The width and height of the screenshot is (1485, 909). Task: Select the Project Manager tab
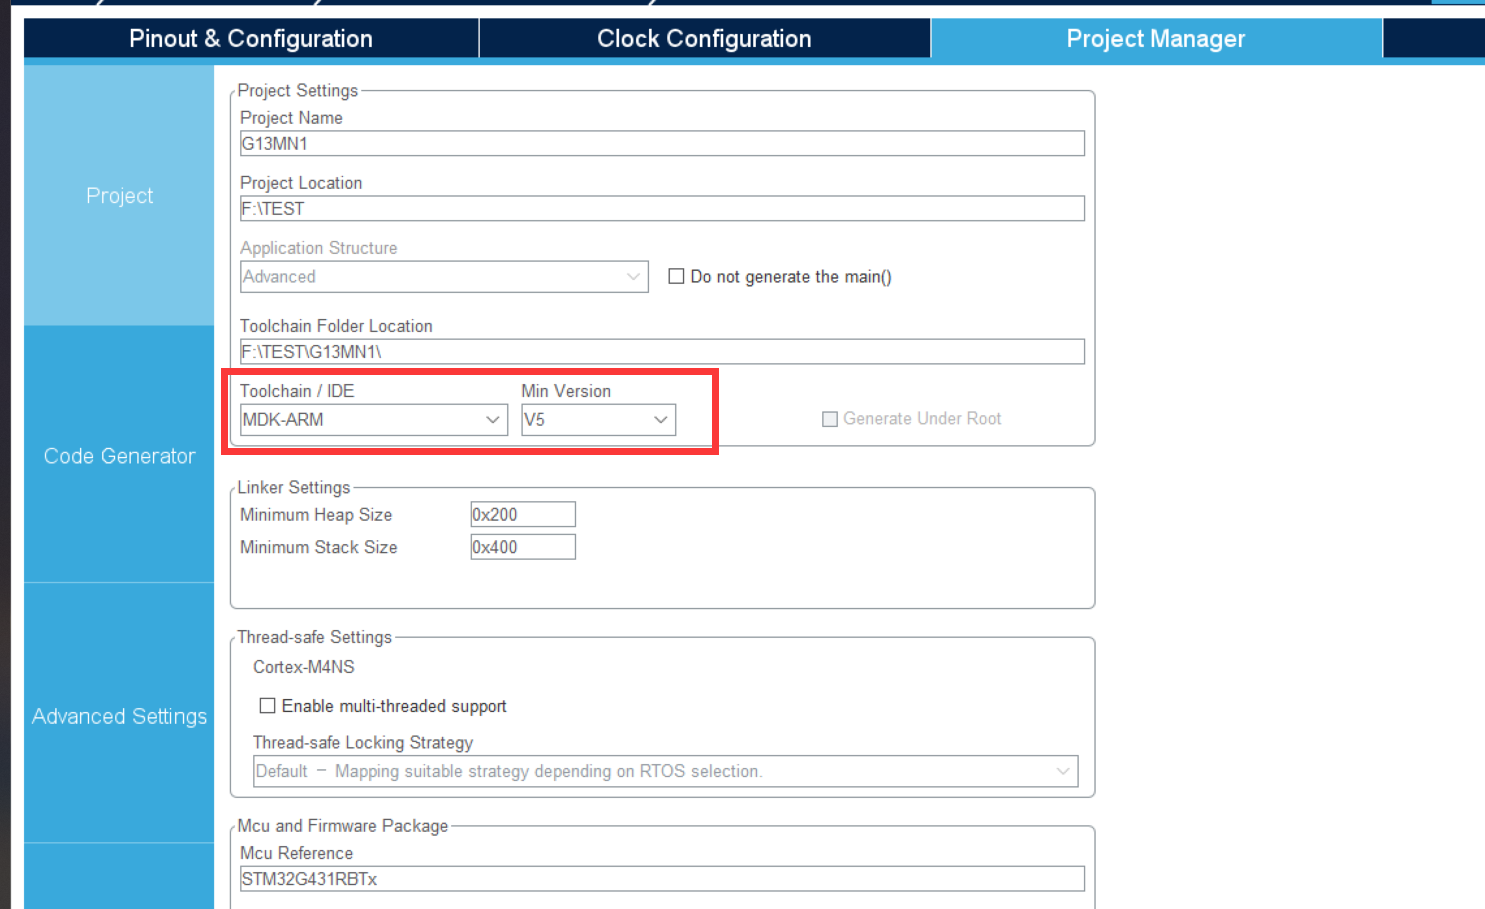tap(1156, 39)
